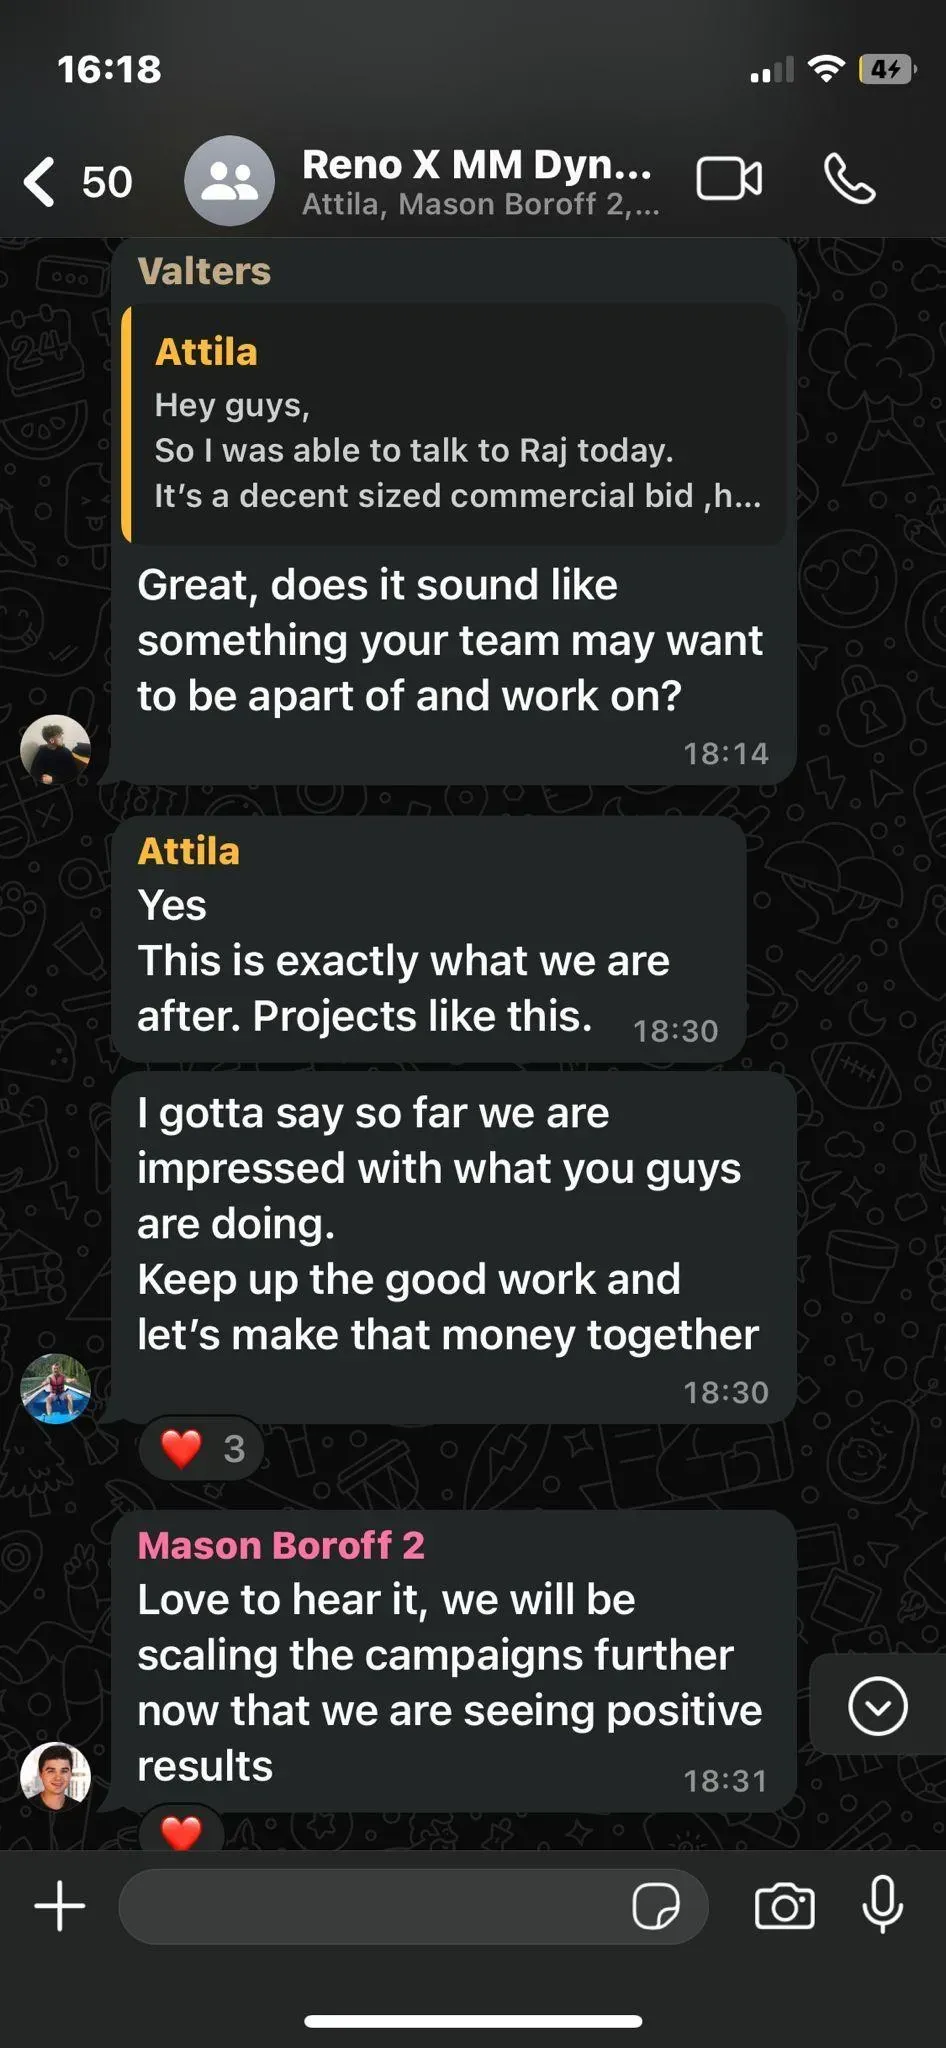Tap heart reaction under Mason Boroff's message
The height and width of the screenshot is (2048, 946).
click(181, 1828)
